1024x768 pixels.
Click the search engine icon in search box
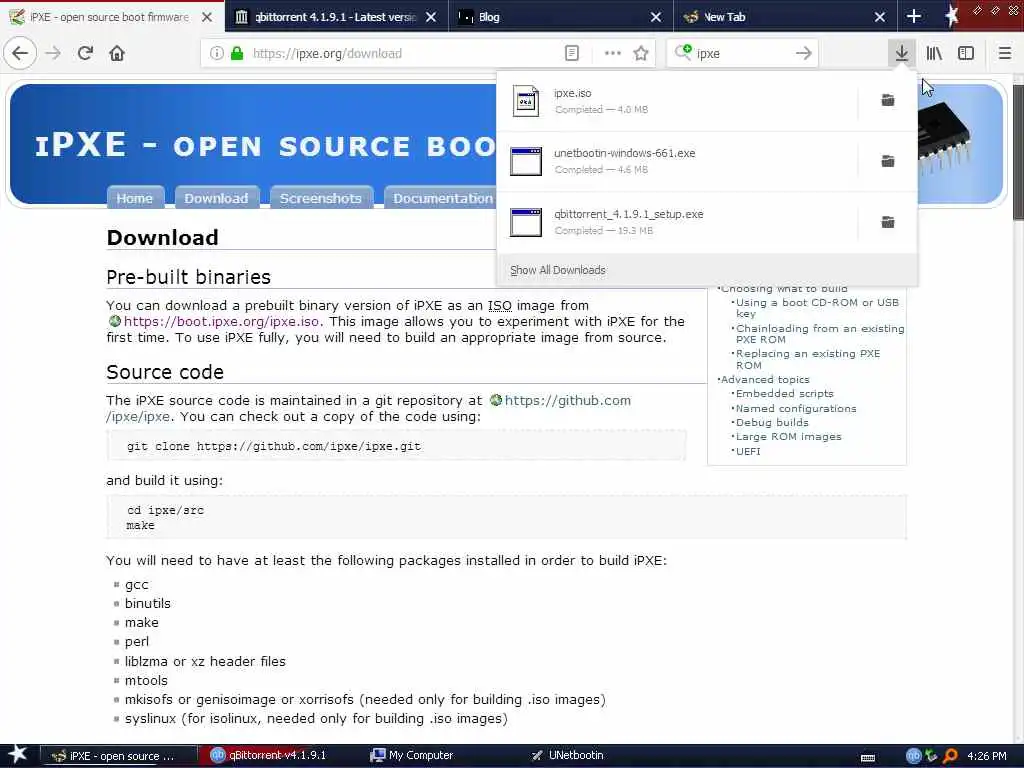[x=683, y=52]
